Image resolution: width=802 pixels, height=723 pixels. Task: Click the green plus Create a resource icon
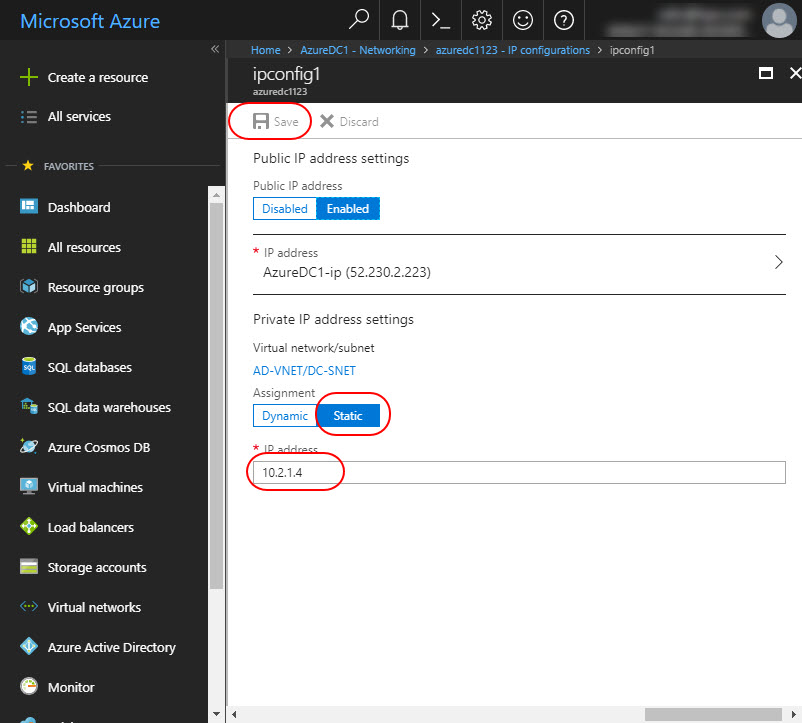pyautogui.click(x=29, y=77)
